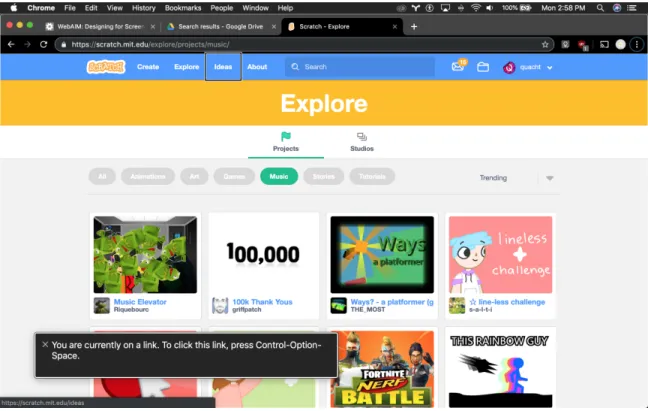Click the THE_MOST author avatar
The image size is (648, 411).
click(x=338, y=306)
